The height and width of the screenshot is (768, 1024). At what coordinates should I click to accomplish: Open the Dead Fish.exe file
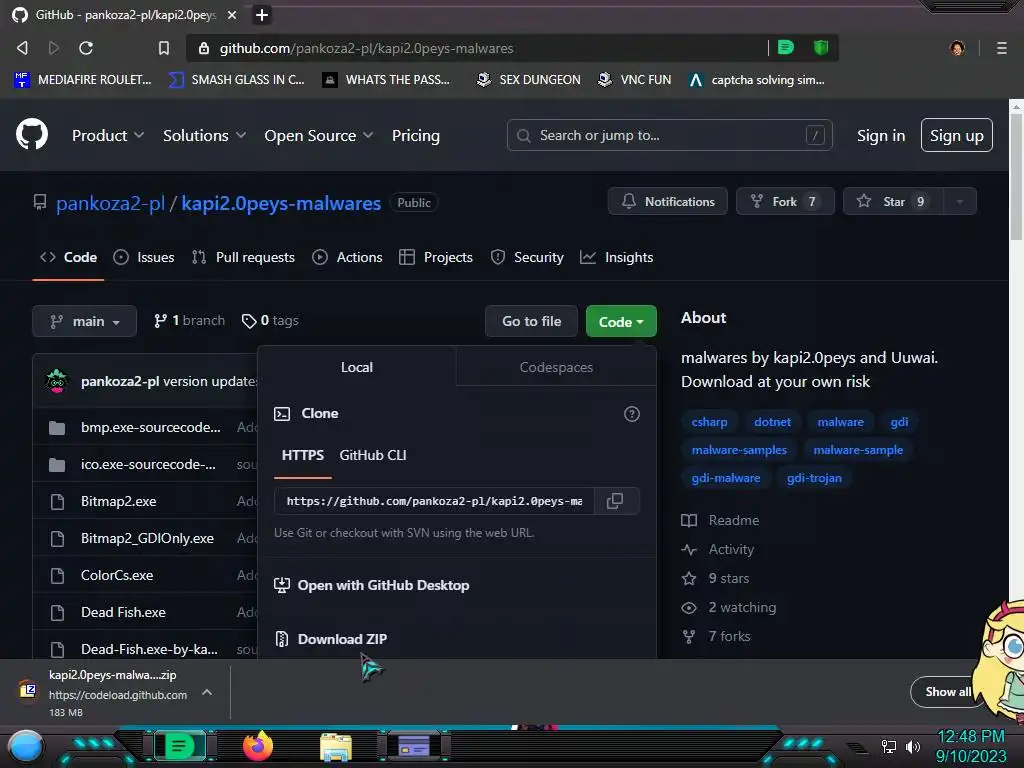point(123,613)
